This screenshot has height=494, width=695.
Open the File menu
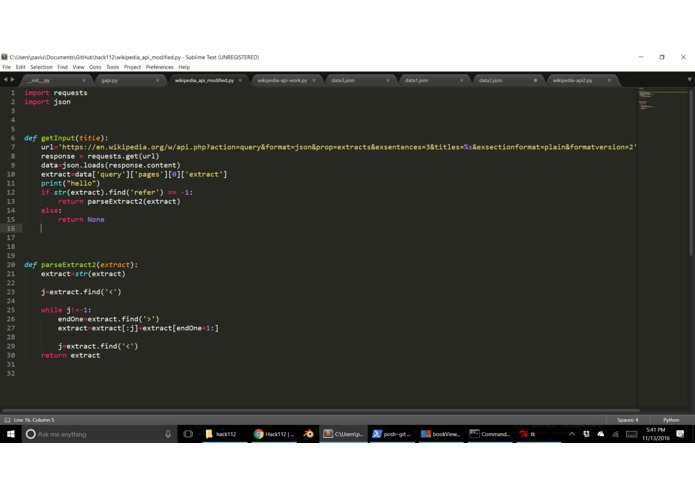point(6,67)
